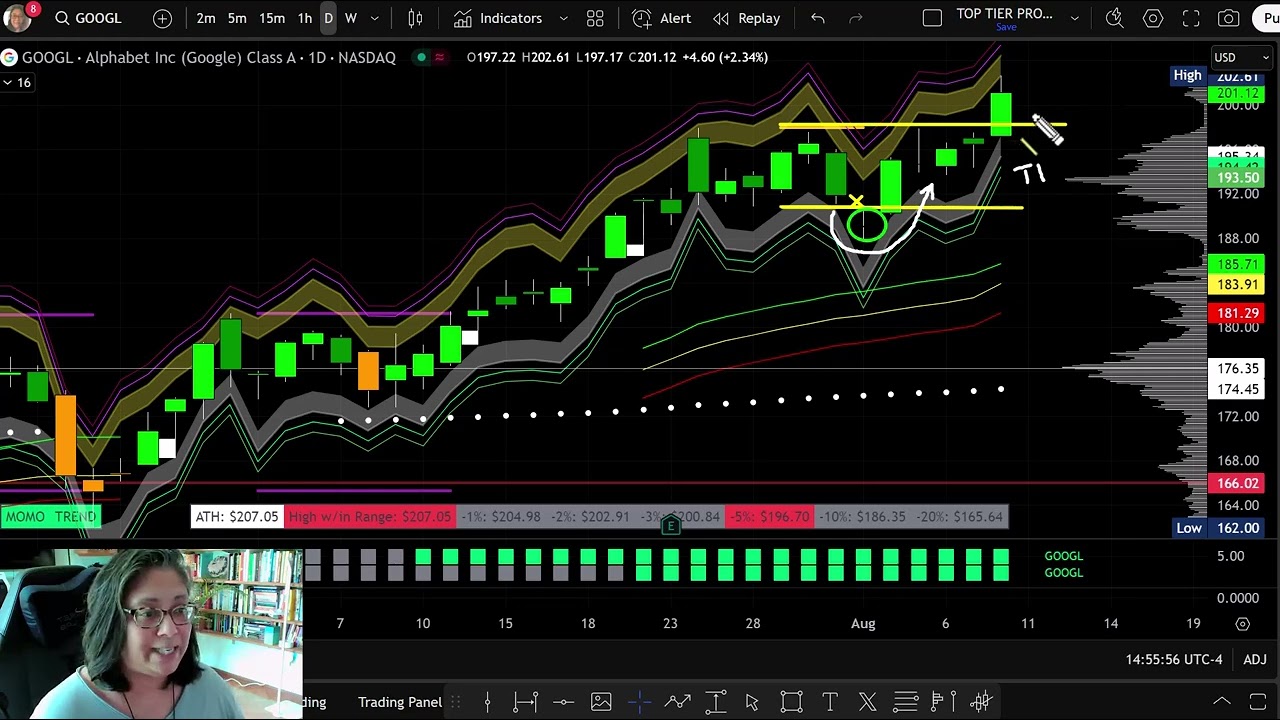
Task: Open the layout setup square icon
Action: coord(932,18)
